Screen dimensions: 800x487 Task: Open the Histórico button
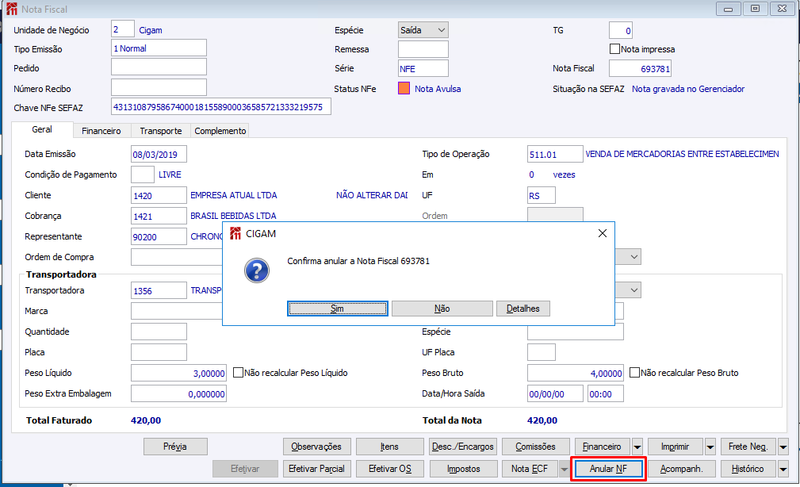(x=748, y=469)
